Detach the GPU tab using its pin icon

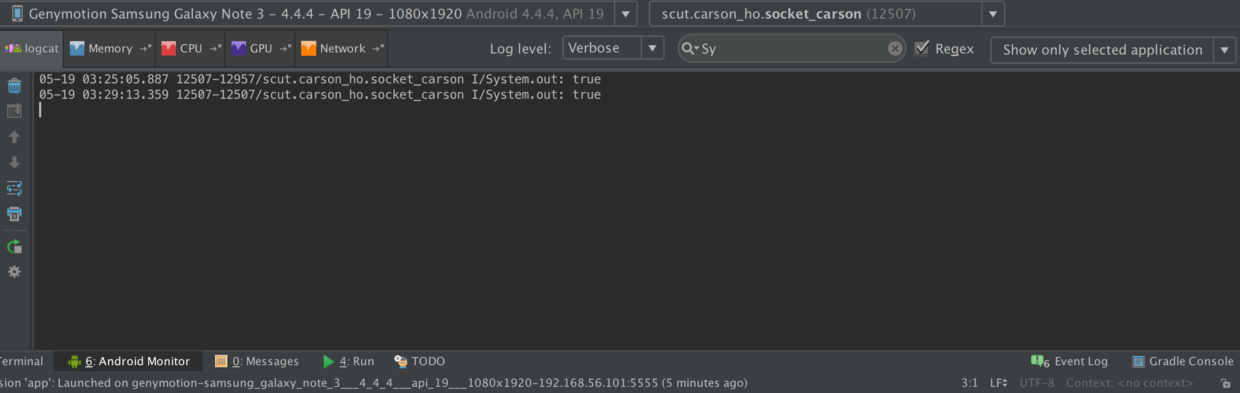285,49
